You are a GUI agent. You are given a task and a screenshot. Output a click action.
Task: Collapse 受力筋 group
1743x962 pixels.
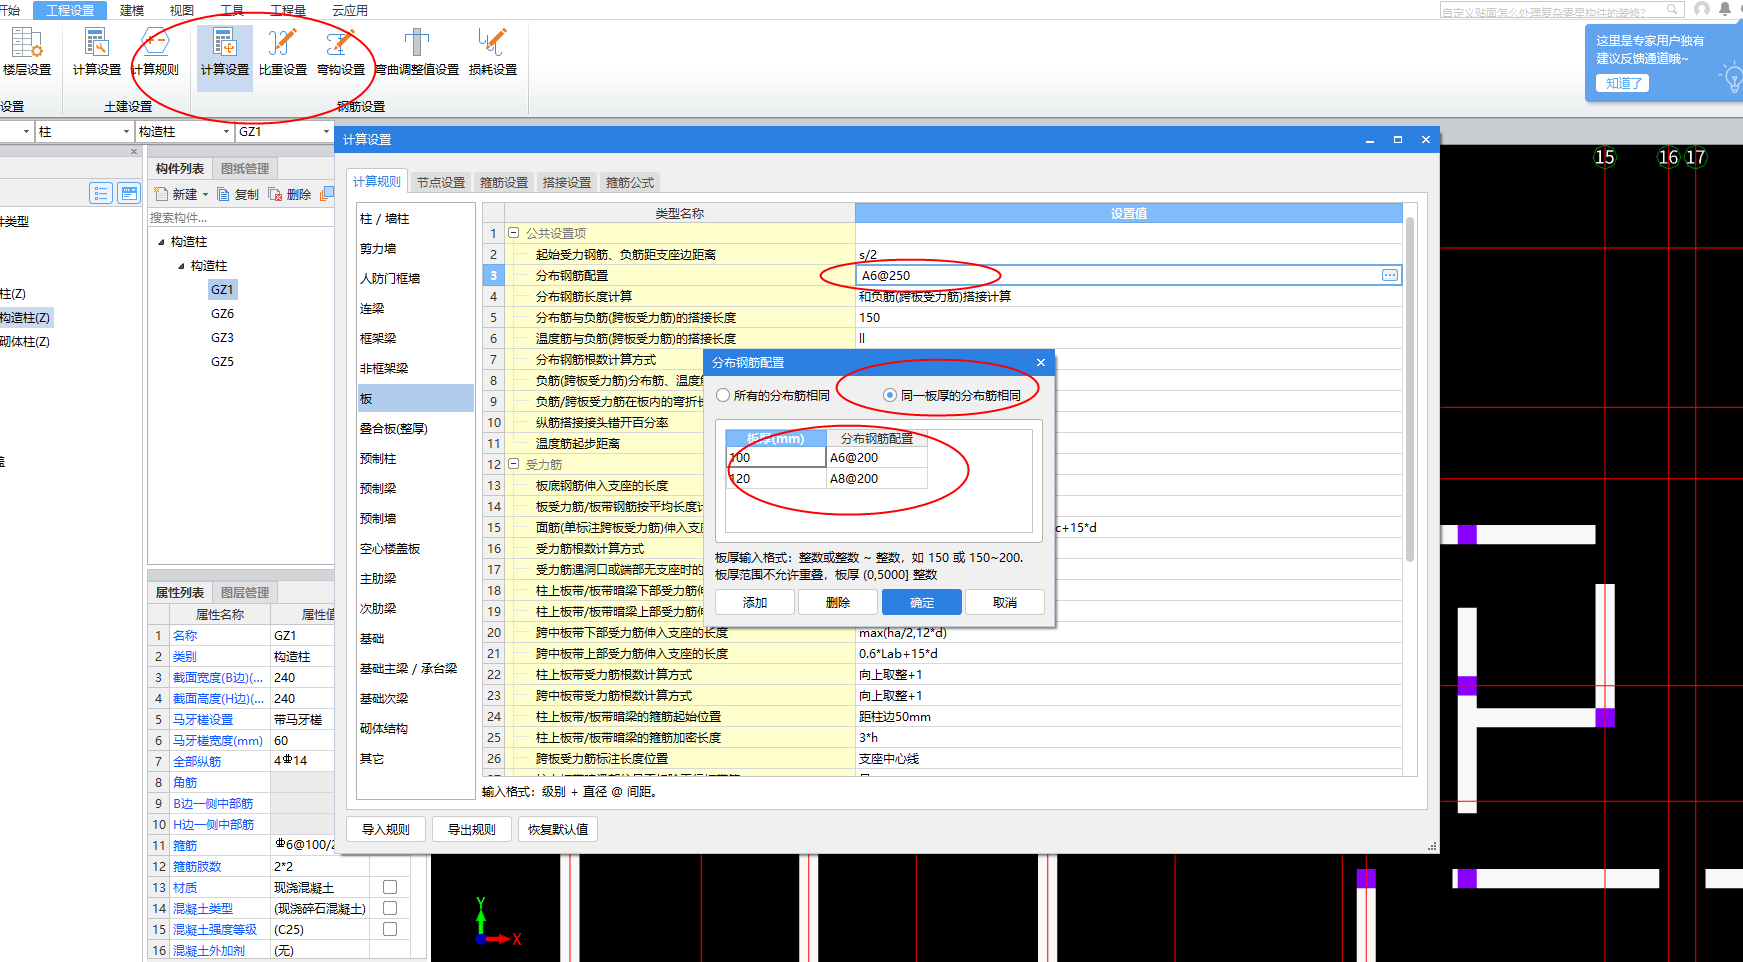click(514, 464)
